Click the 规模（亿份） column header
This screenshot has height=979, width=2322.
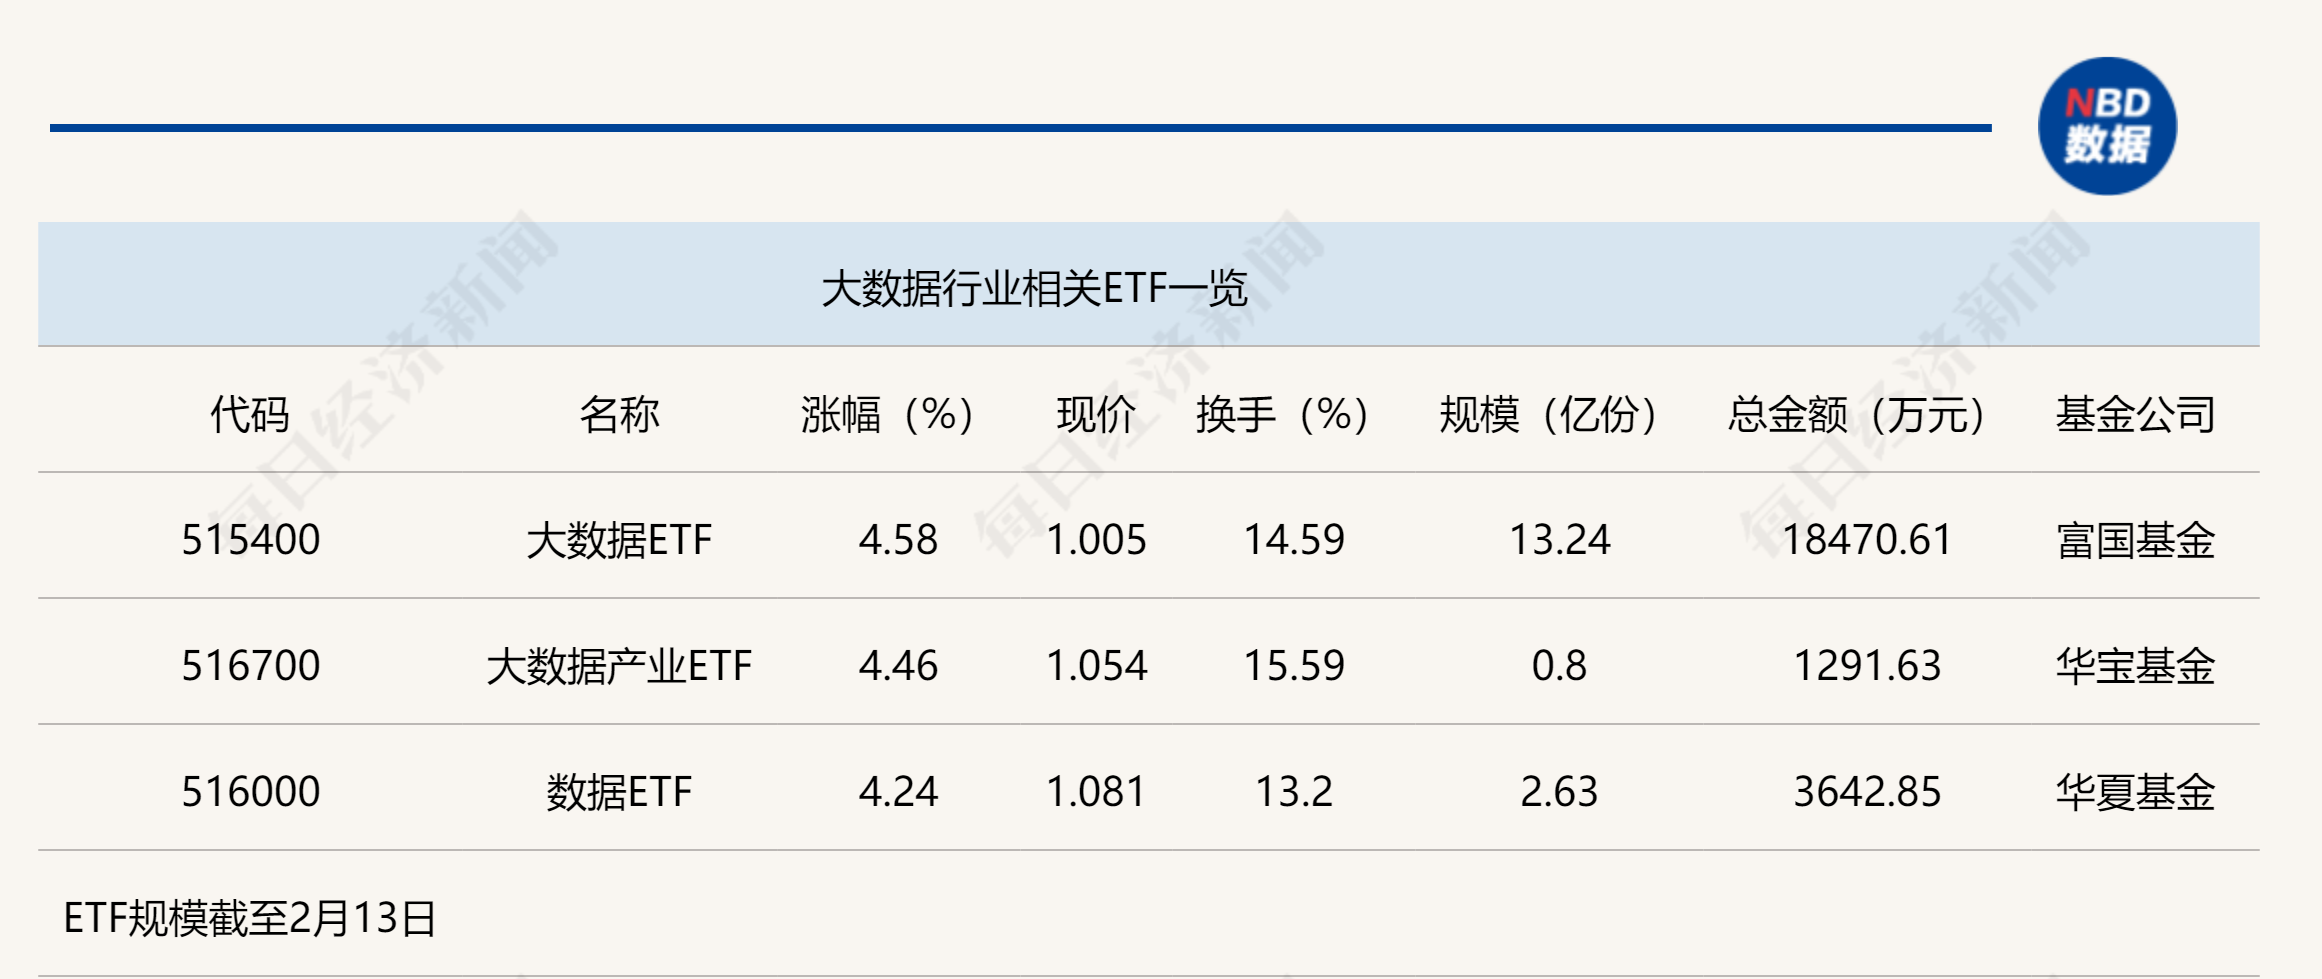[1548, 414]
